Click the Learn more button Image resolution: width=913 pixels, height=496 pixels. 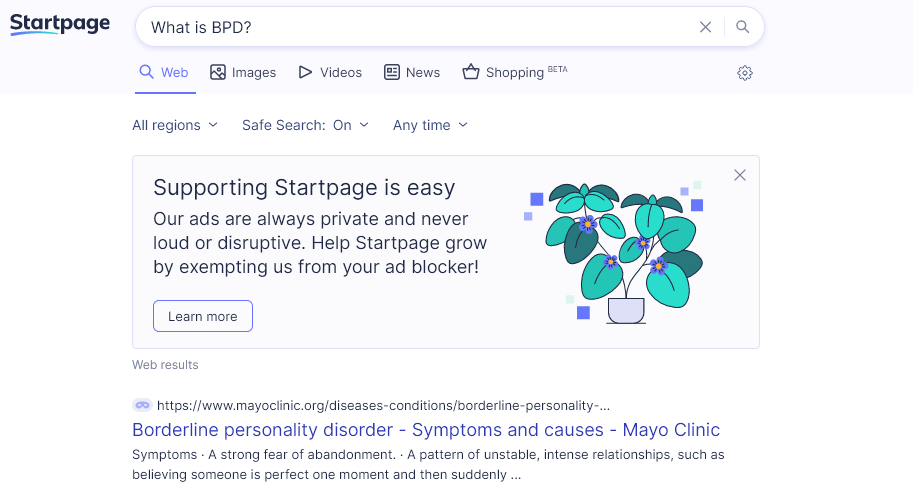click(x=203, y=316)
